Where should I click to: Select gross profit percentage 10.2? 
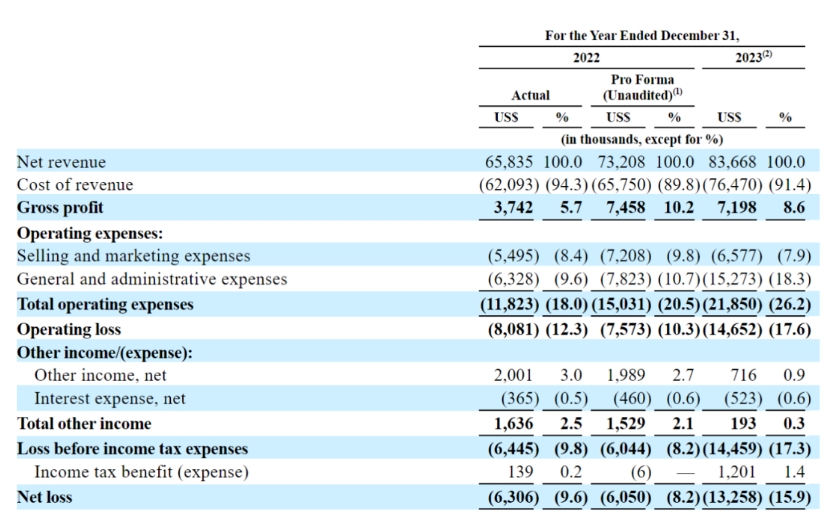(x=679, y=208)
